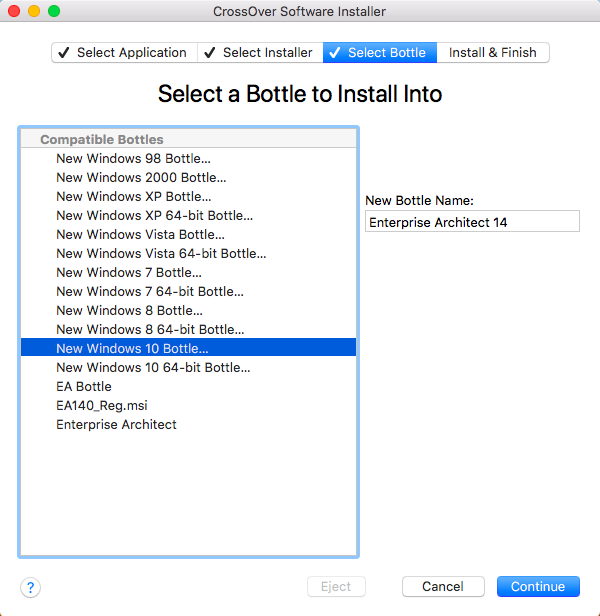Choose the EA140_Reg.msi bottle entry
The width and height of the screenshot is (600, 616).
pyautogui.click(x=102, y=406)
